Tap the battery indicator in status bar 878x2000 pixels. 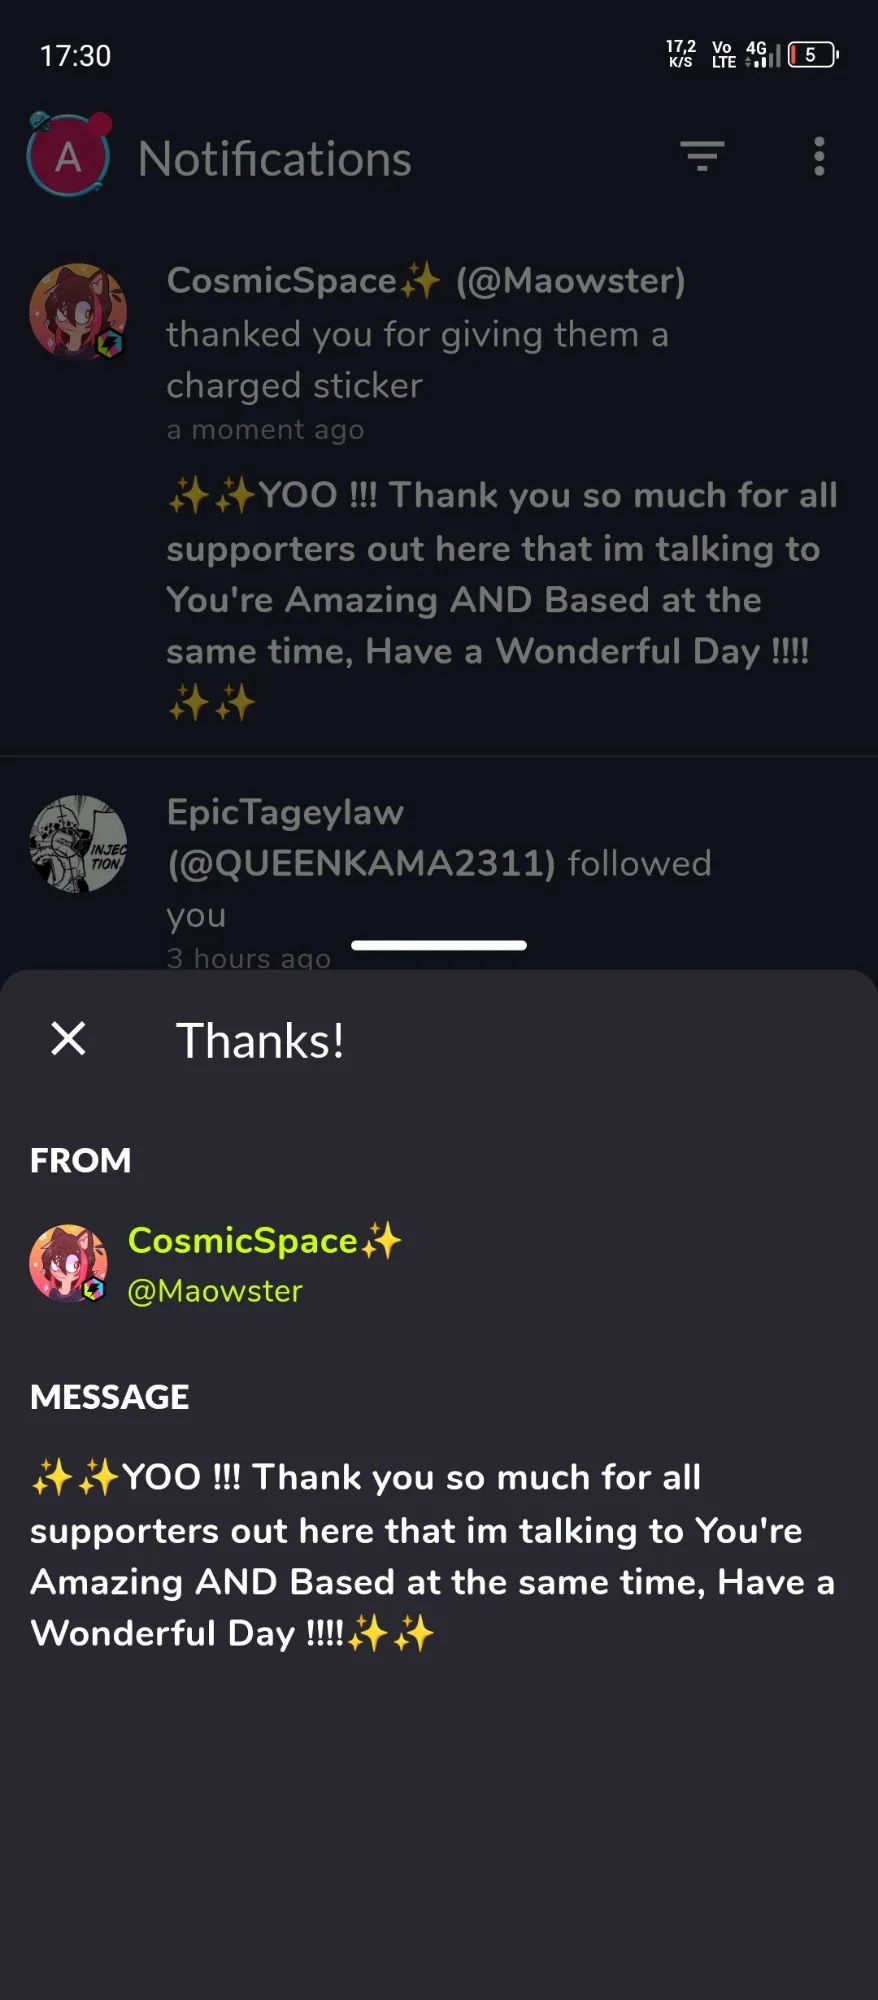[813, 55]
